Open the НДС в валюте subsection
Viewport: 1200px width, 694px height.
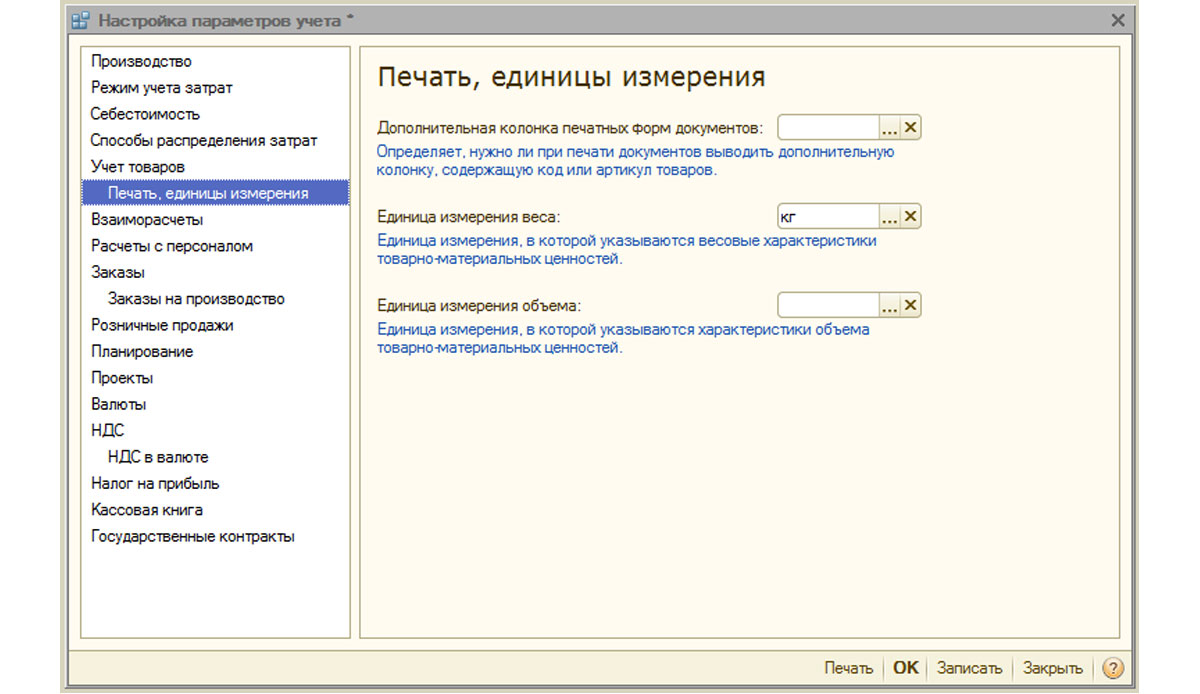coord(158,457)
